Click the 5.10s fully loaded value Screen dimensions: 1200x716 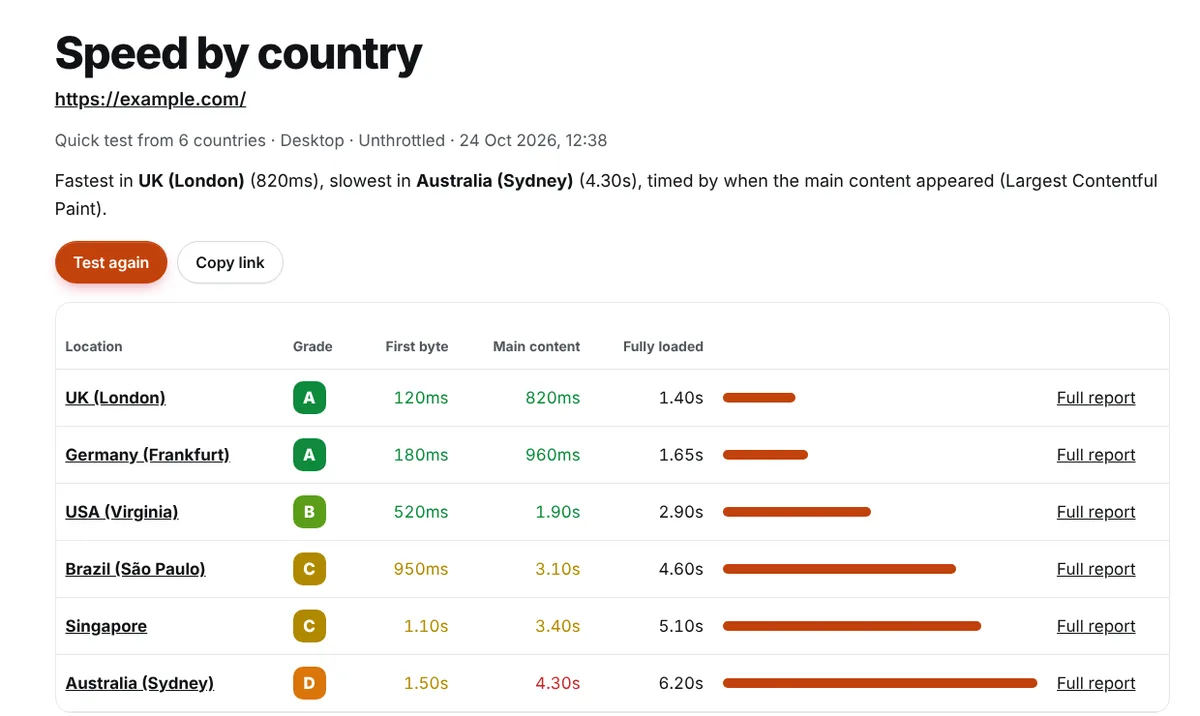tap(681, 626)
